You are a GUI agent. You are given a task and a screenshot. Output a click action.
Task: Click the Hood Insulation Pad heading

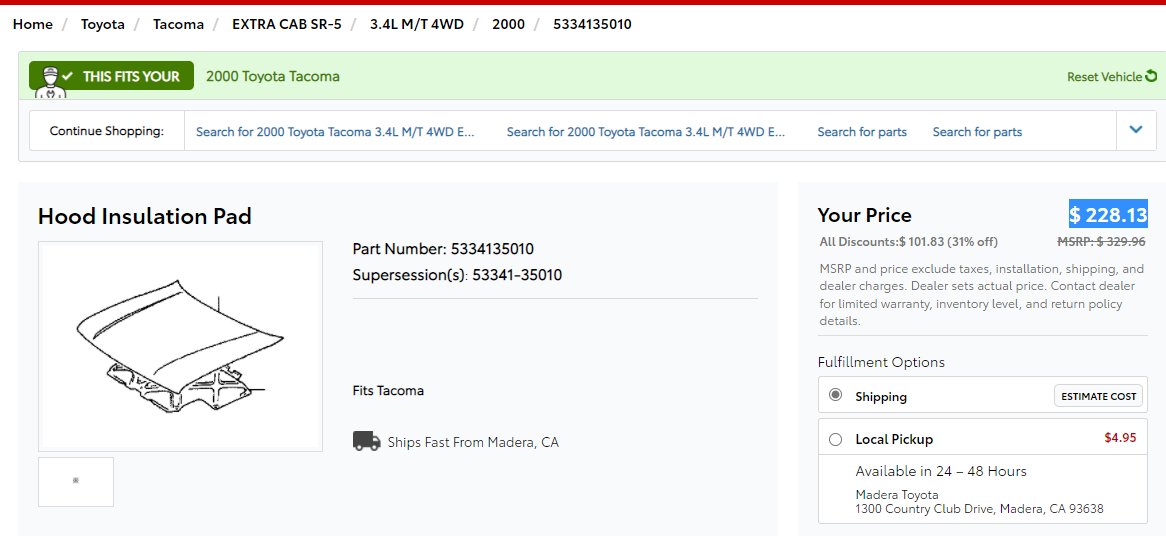(145, 216)
